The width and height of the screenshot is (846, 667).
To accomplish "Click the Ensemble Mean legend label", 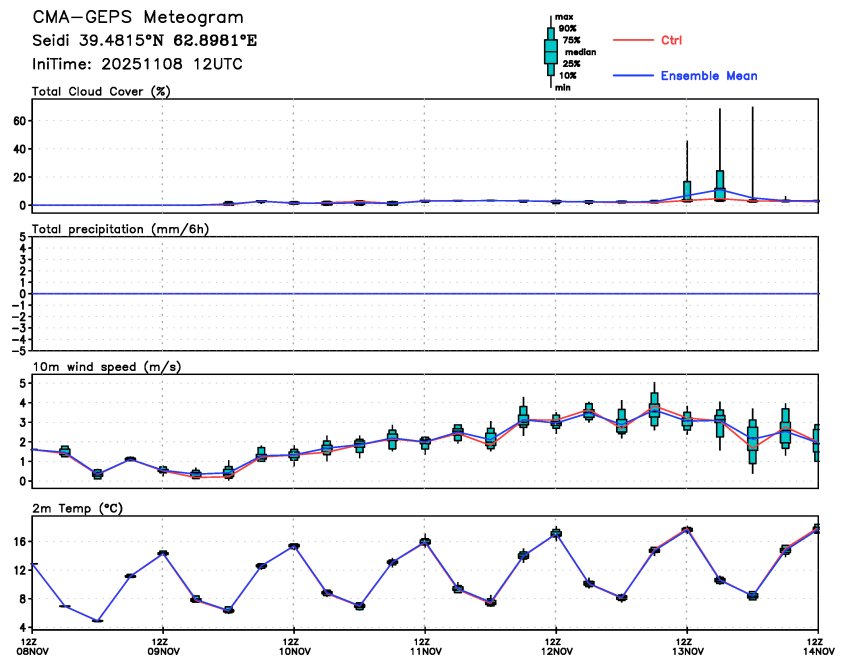I will [709, 76].
